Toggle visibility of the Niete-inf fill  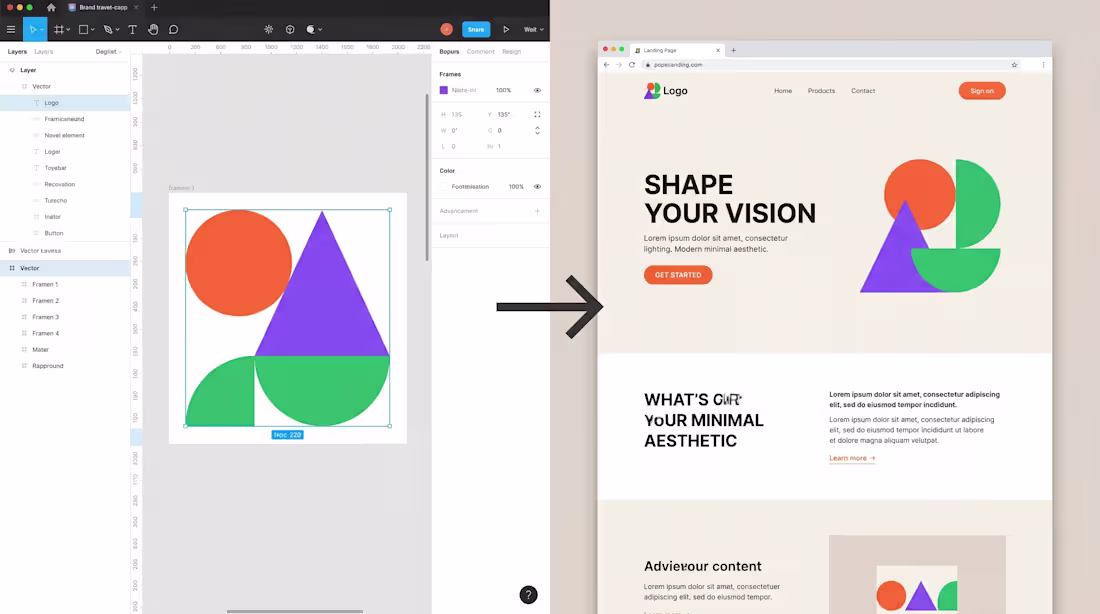(537, 91)
